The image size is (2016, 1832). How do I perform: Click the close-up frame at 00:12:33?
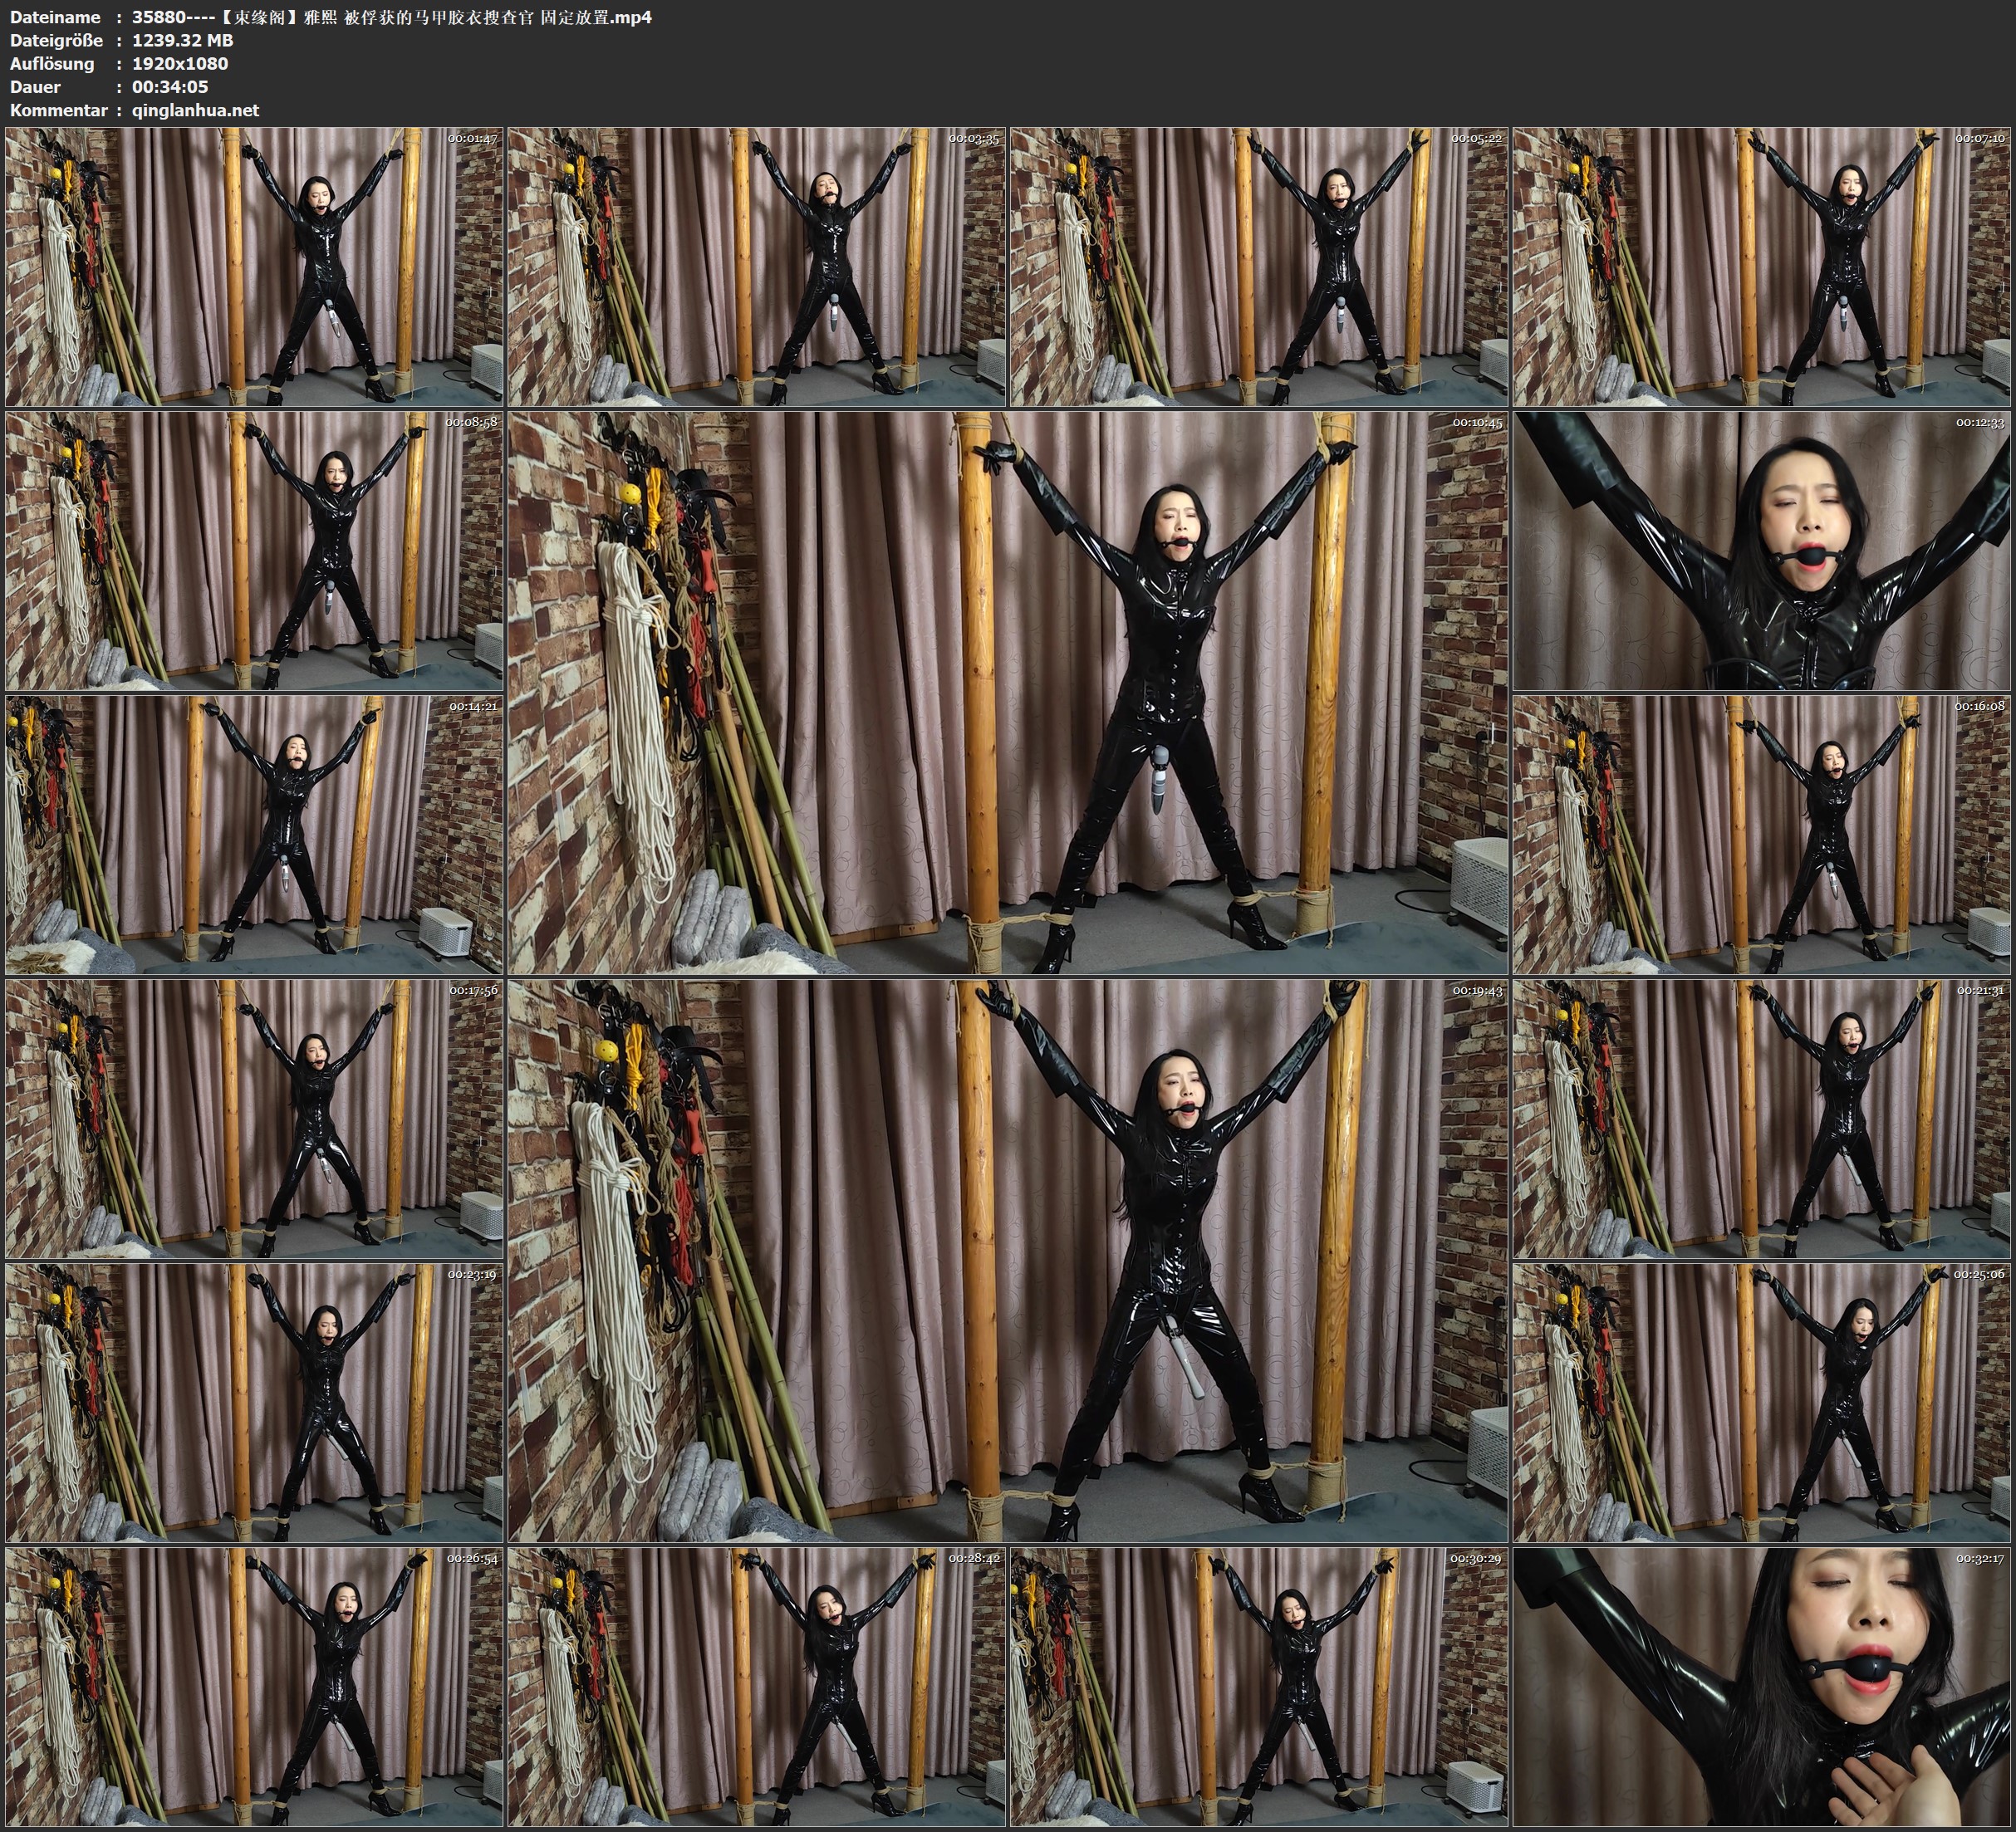(1762, 550)
